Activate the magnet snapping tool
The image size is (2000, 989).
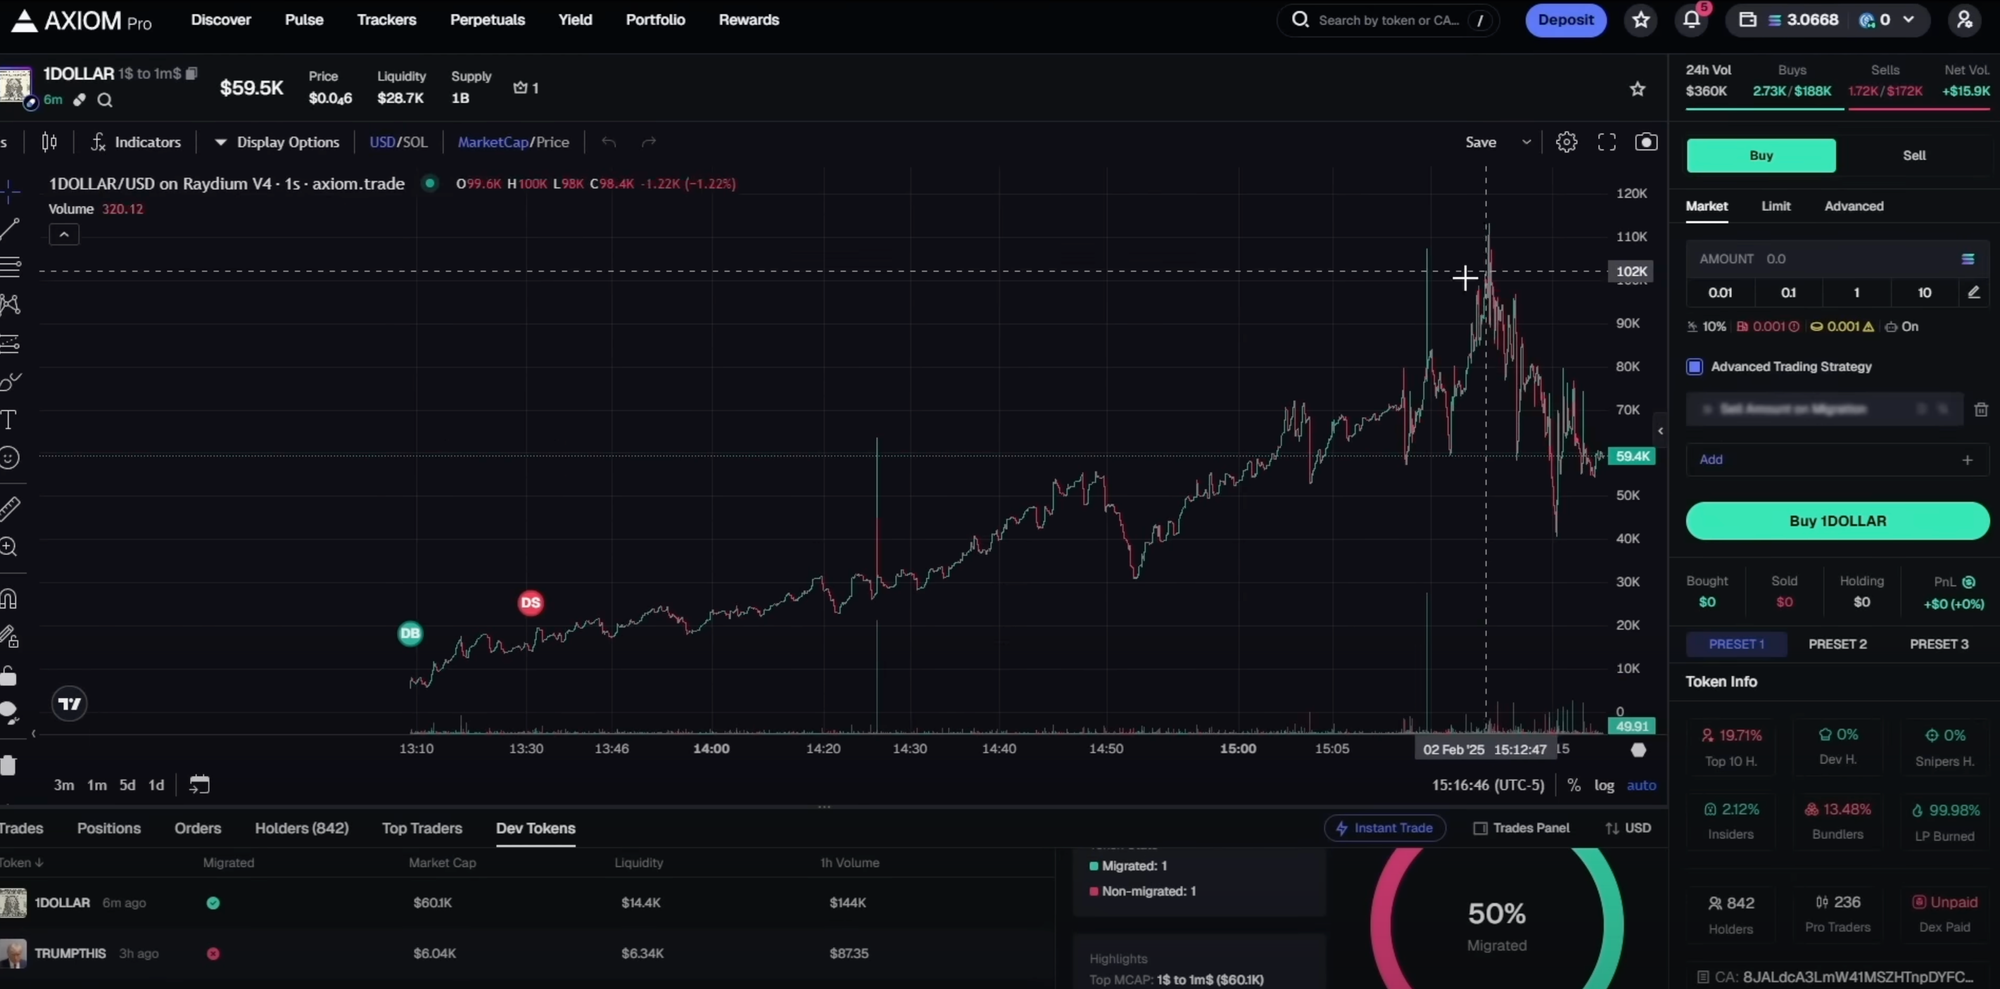(10, 597)
